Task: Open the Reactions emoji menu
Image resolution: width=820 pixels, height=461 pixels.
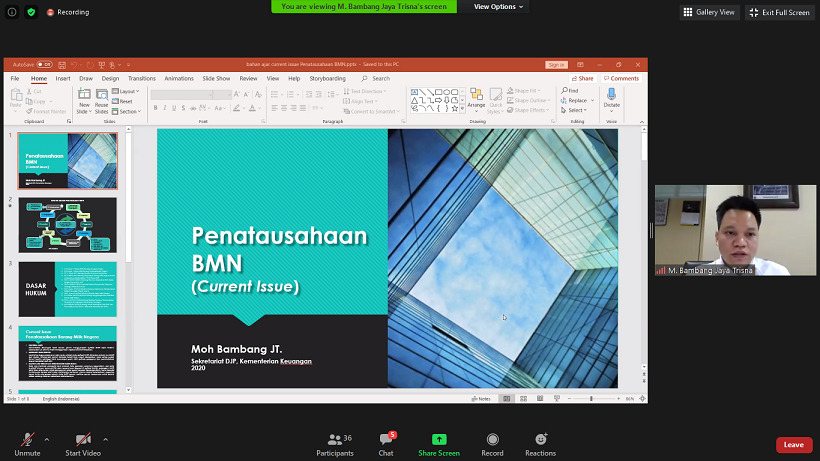Action: coord(540,440)
